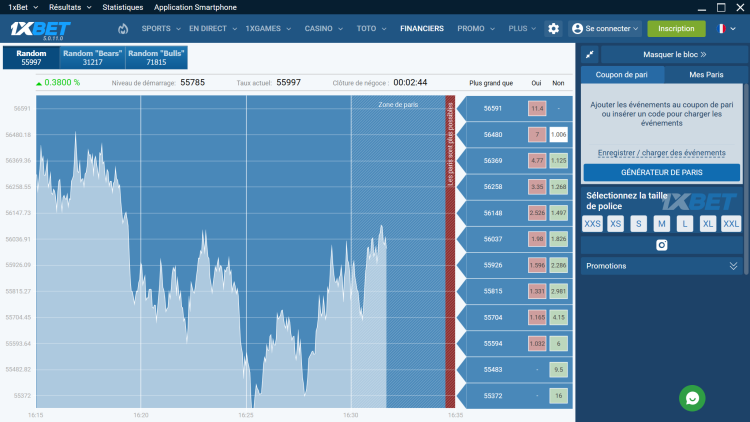
Task: Open the French flag language selector
Action: tap(726, 29)
